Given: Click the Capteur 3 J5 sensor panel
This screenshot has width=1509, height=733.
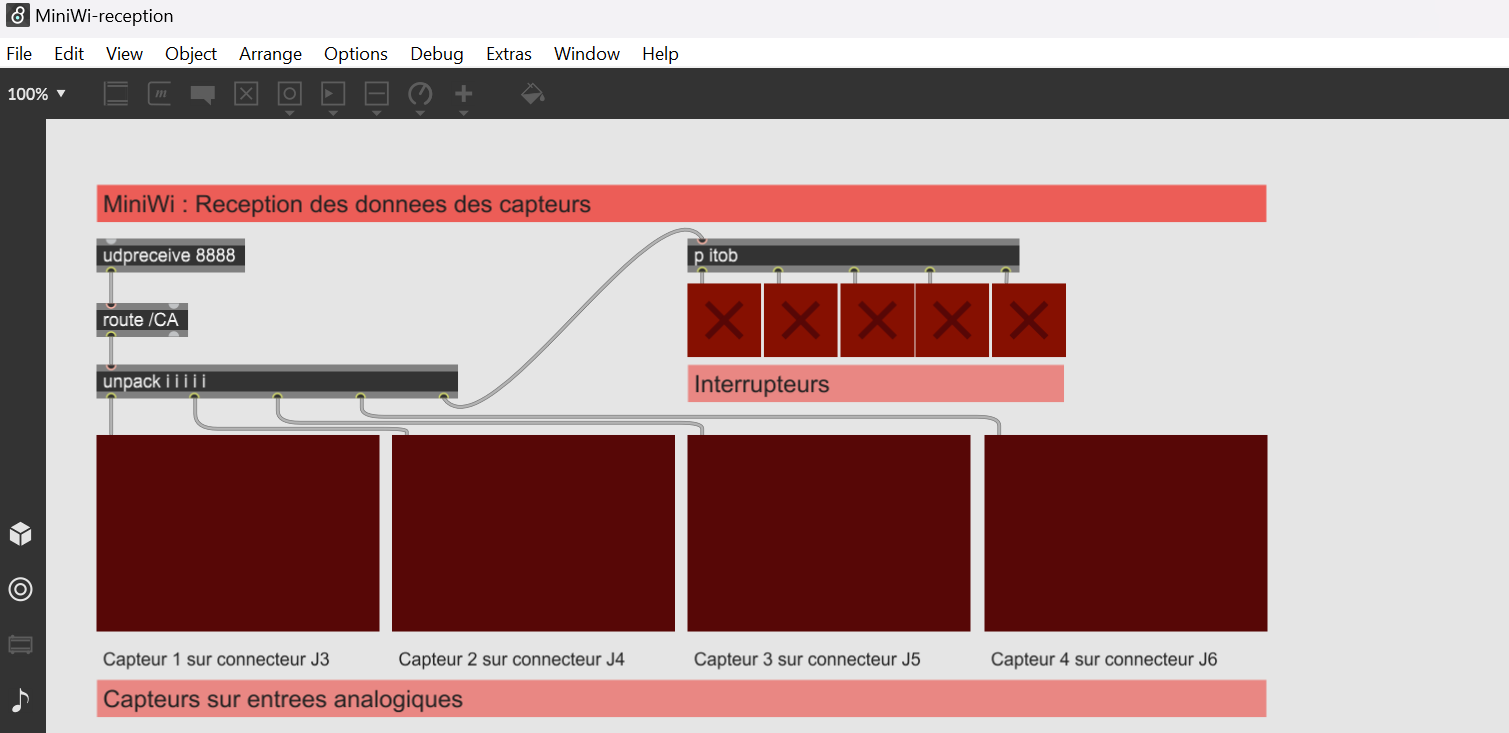Looking at the screenshot, I should (829, 533).
